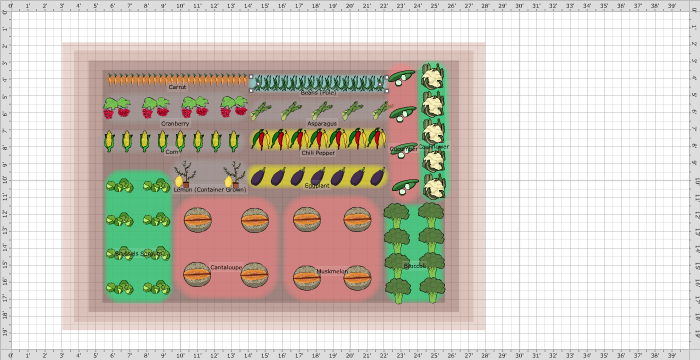
Task: Select the Pole Beans row
Action: (318, 83)
